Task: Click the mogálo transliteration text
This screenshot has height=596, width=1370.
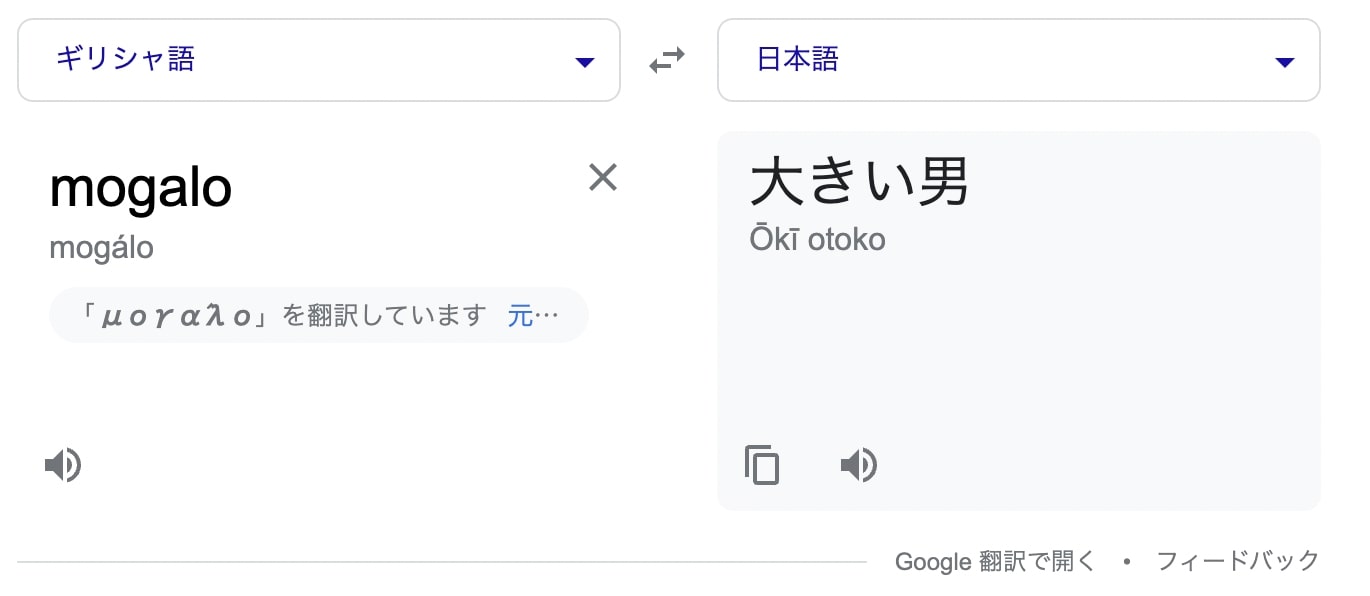Action: tap(101, 247)
